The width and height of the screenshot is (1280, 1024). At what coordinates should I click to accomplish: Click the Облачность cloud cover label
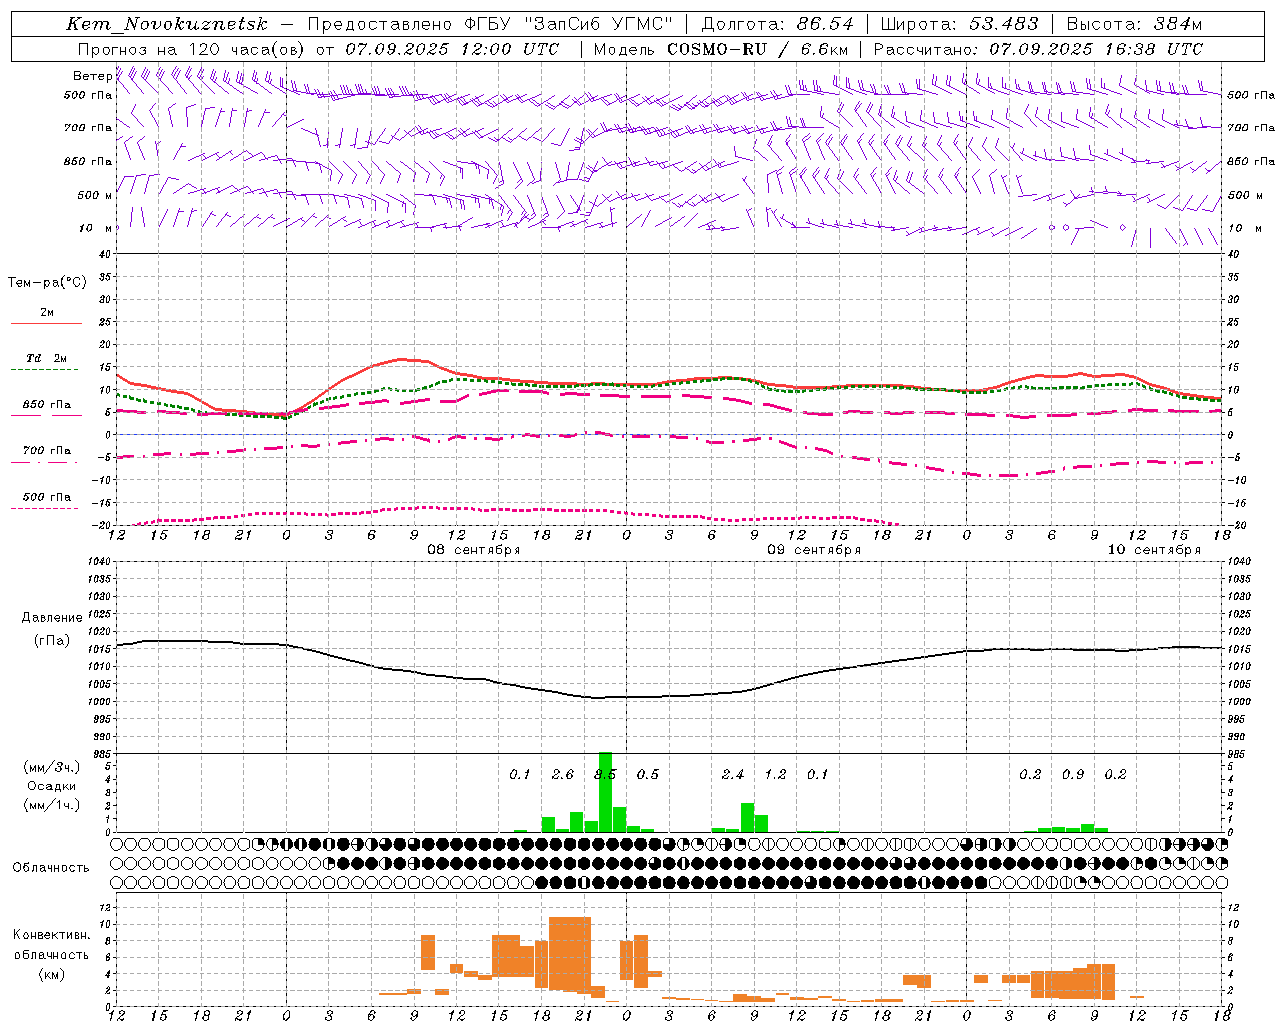pyautogui.click(x=51, y=868)
